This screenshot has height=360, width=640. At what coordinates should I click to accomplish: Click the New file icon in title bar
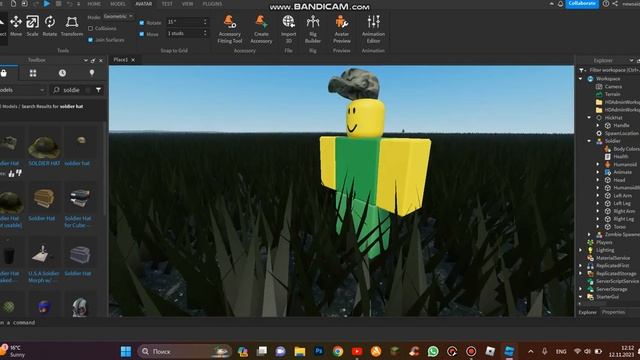(x=13, y=4)
